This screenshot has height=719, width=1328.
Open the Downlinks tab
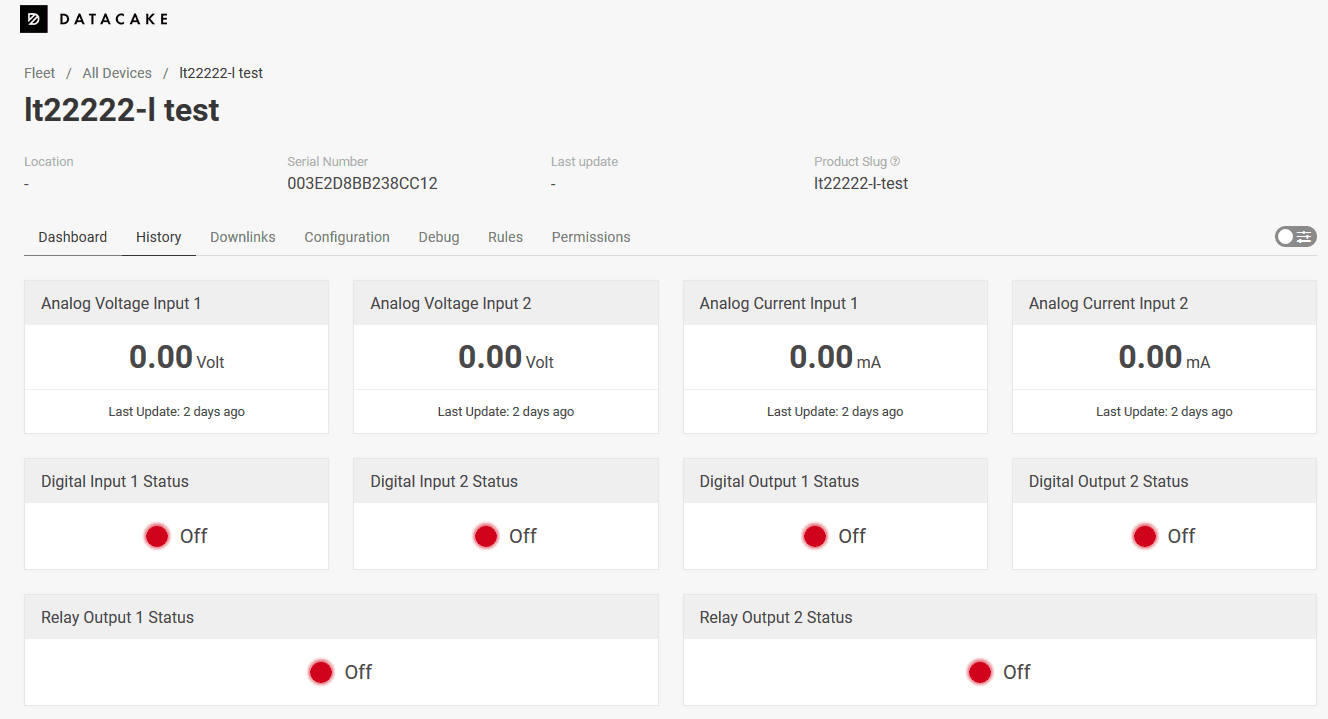243,237
